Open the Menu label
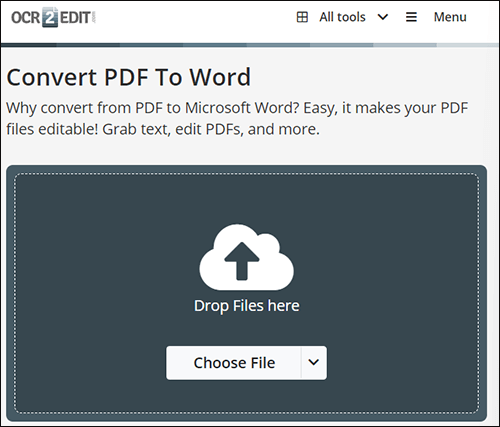The height and width of the screenshot is (427, 500). (x=450, y=17)
